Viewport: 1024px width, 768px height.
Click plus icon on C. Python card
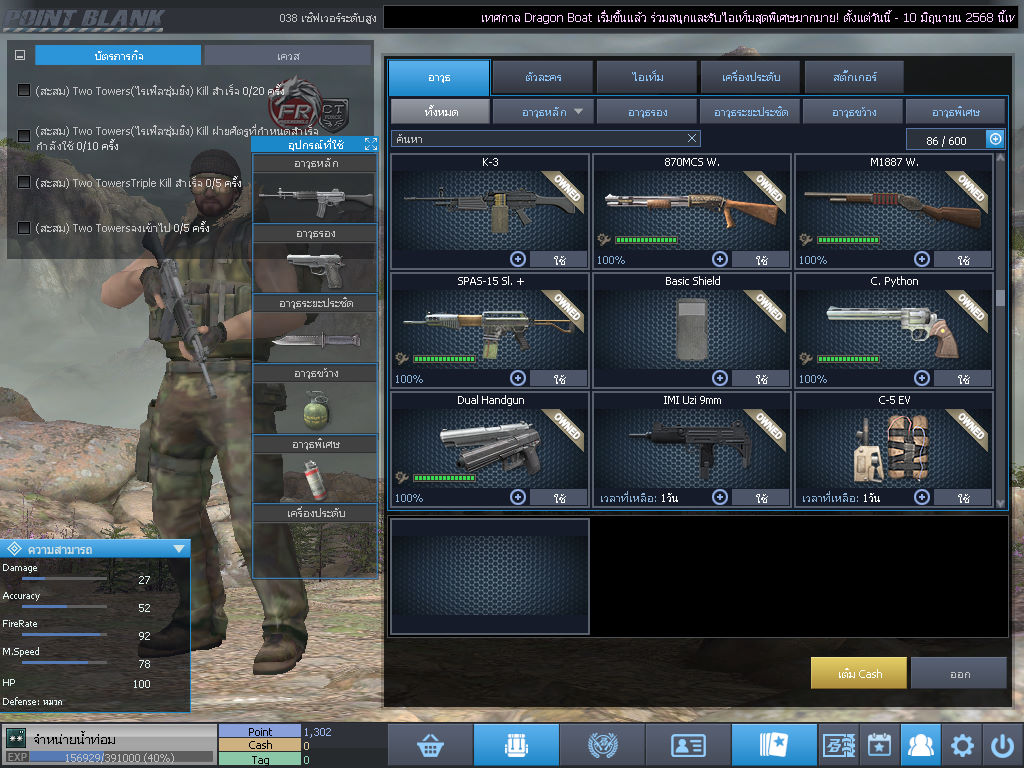tap(921, 378)
